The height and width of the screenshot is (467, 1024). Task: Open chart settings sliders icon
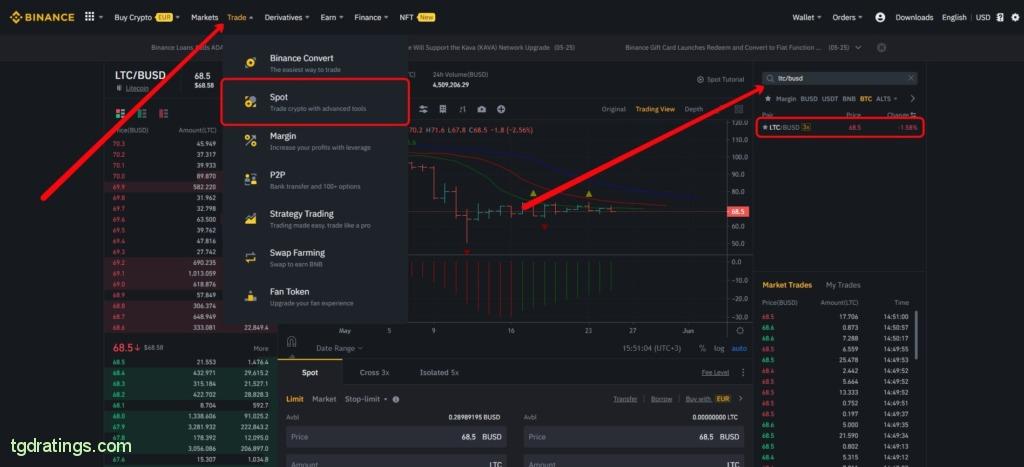coord(423,109)
